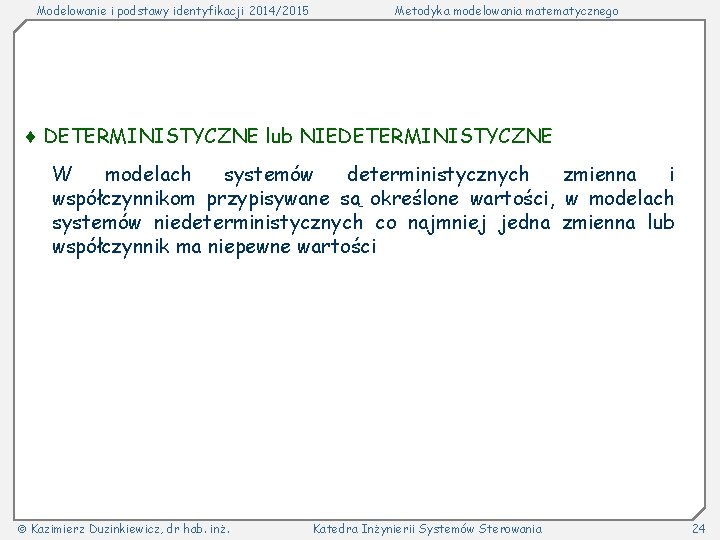Viewport: 720px width, 540px height.
Task: Click the slide number 24
Action: (x=698, y=529)
